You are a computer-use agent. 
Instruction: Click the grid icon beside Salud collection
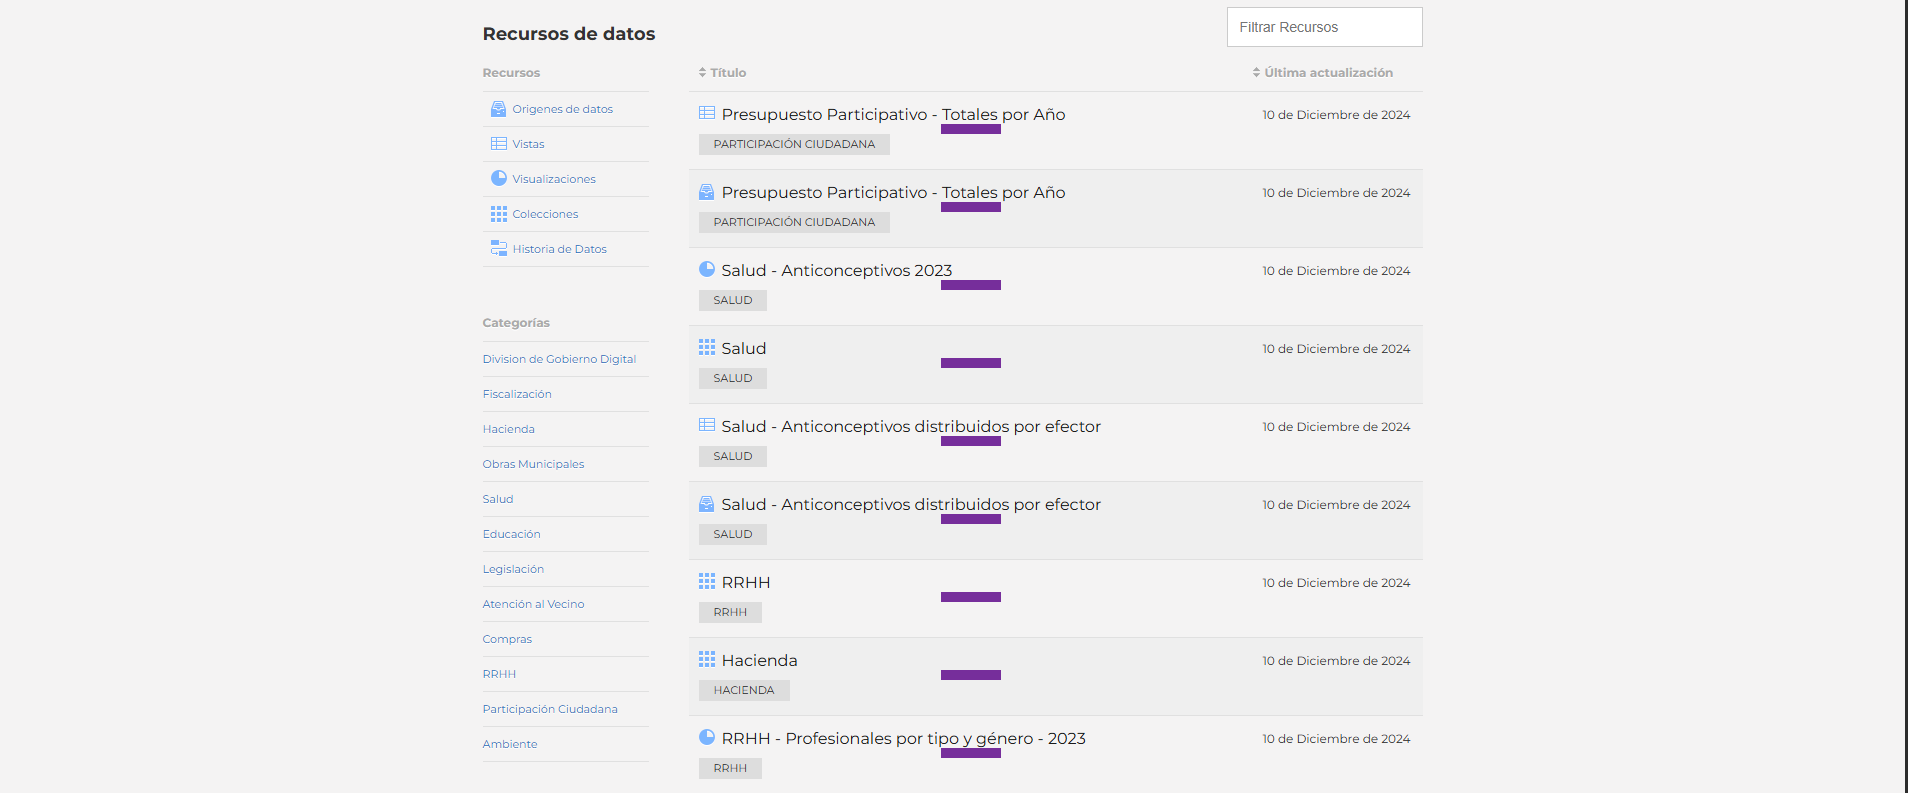(707, 347)
